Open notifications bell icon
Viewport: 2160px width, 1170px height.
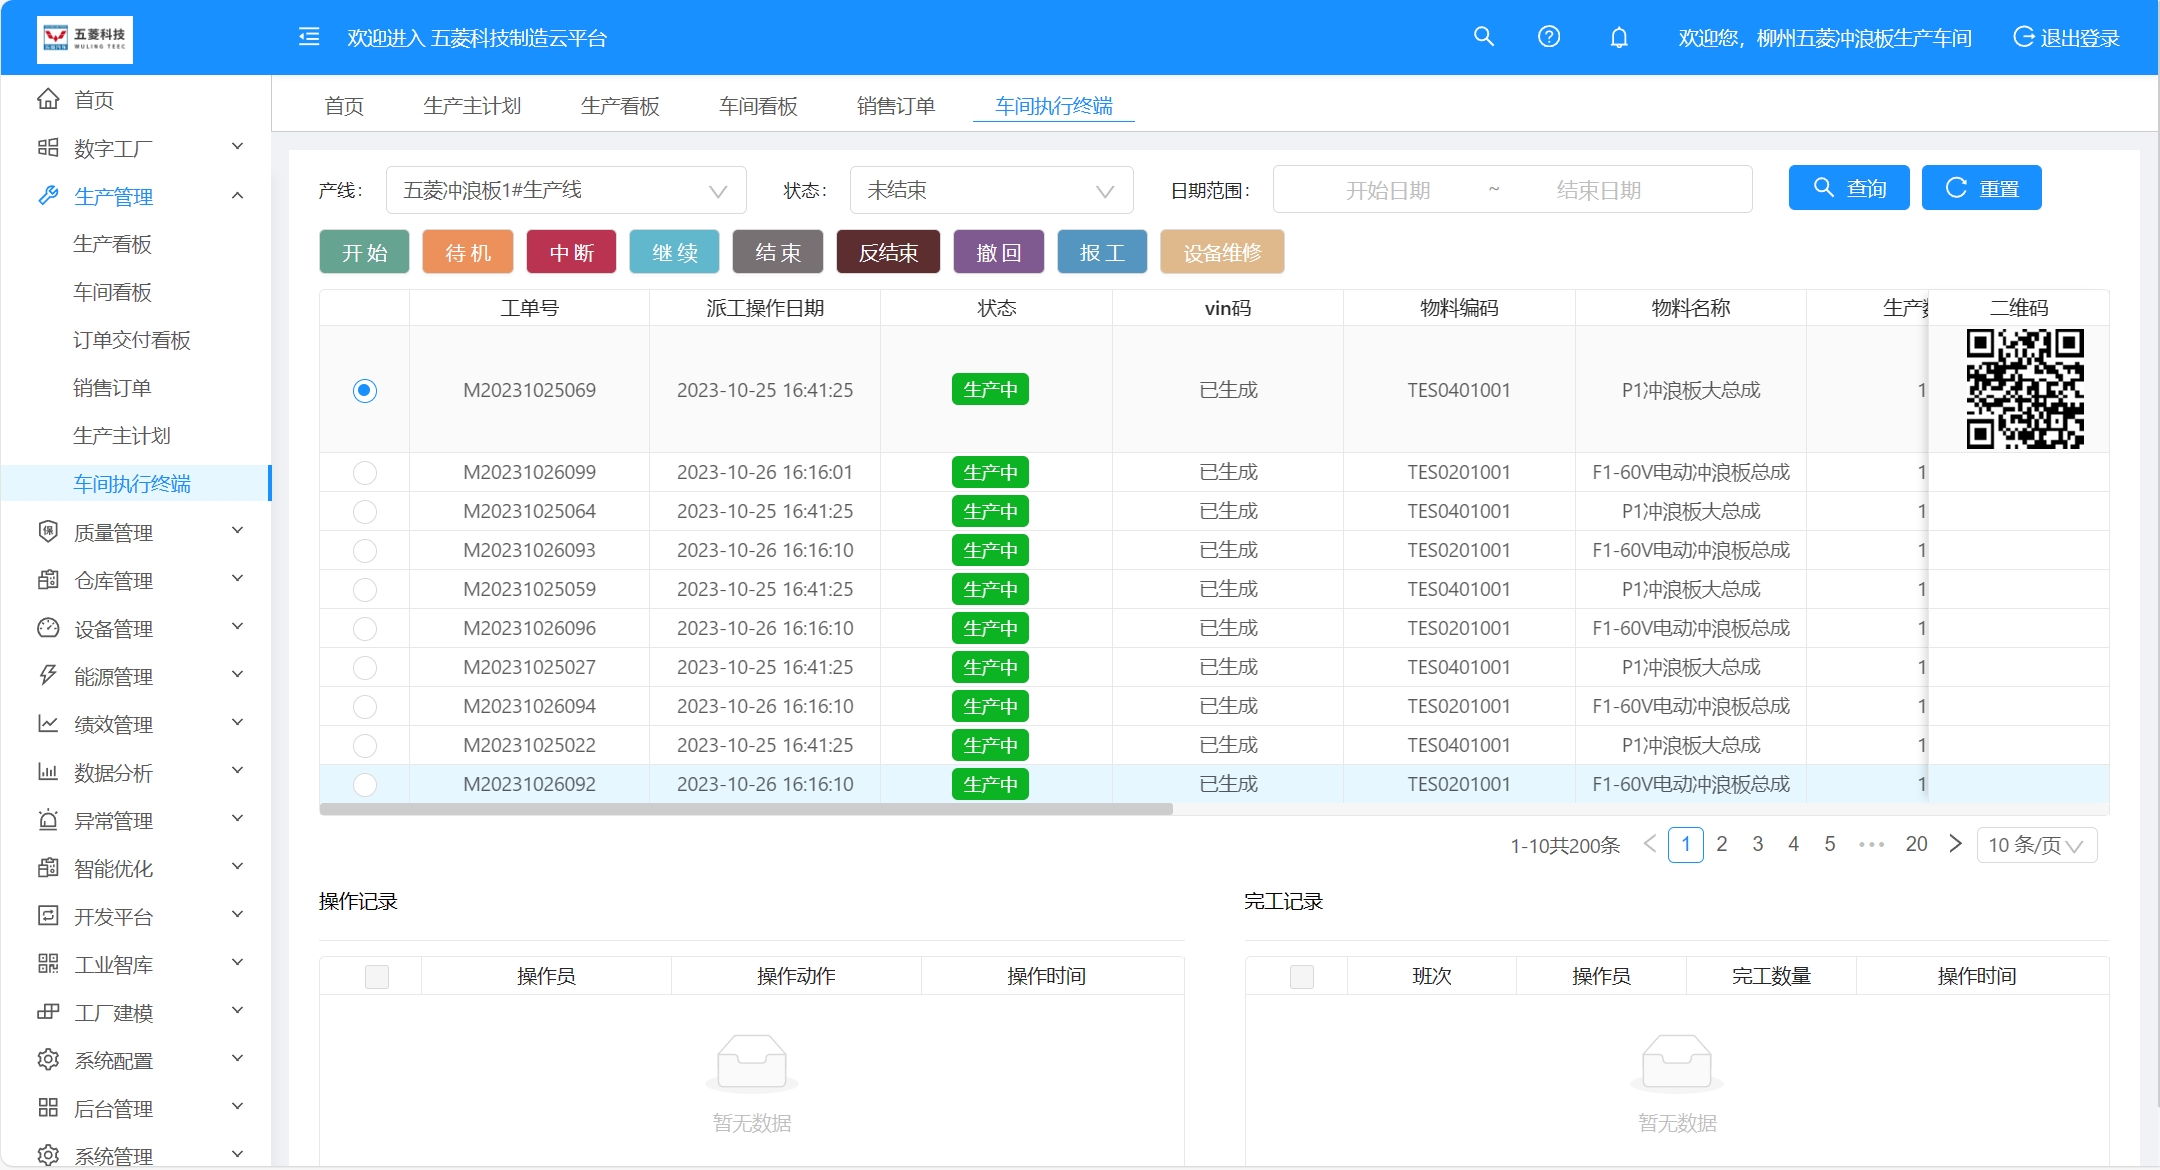pyautogui.click(x=1619, y=37)
